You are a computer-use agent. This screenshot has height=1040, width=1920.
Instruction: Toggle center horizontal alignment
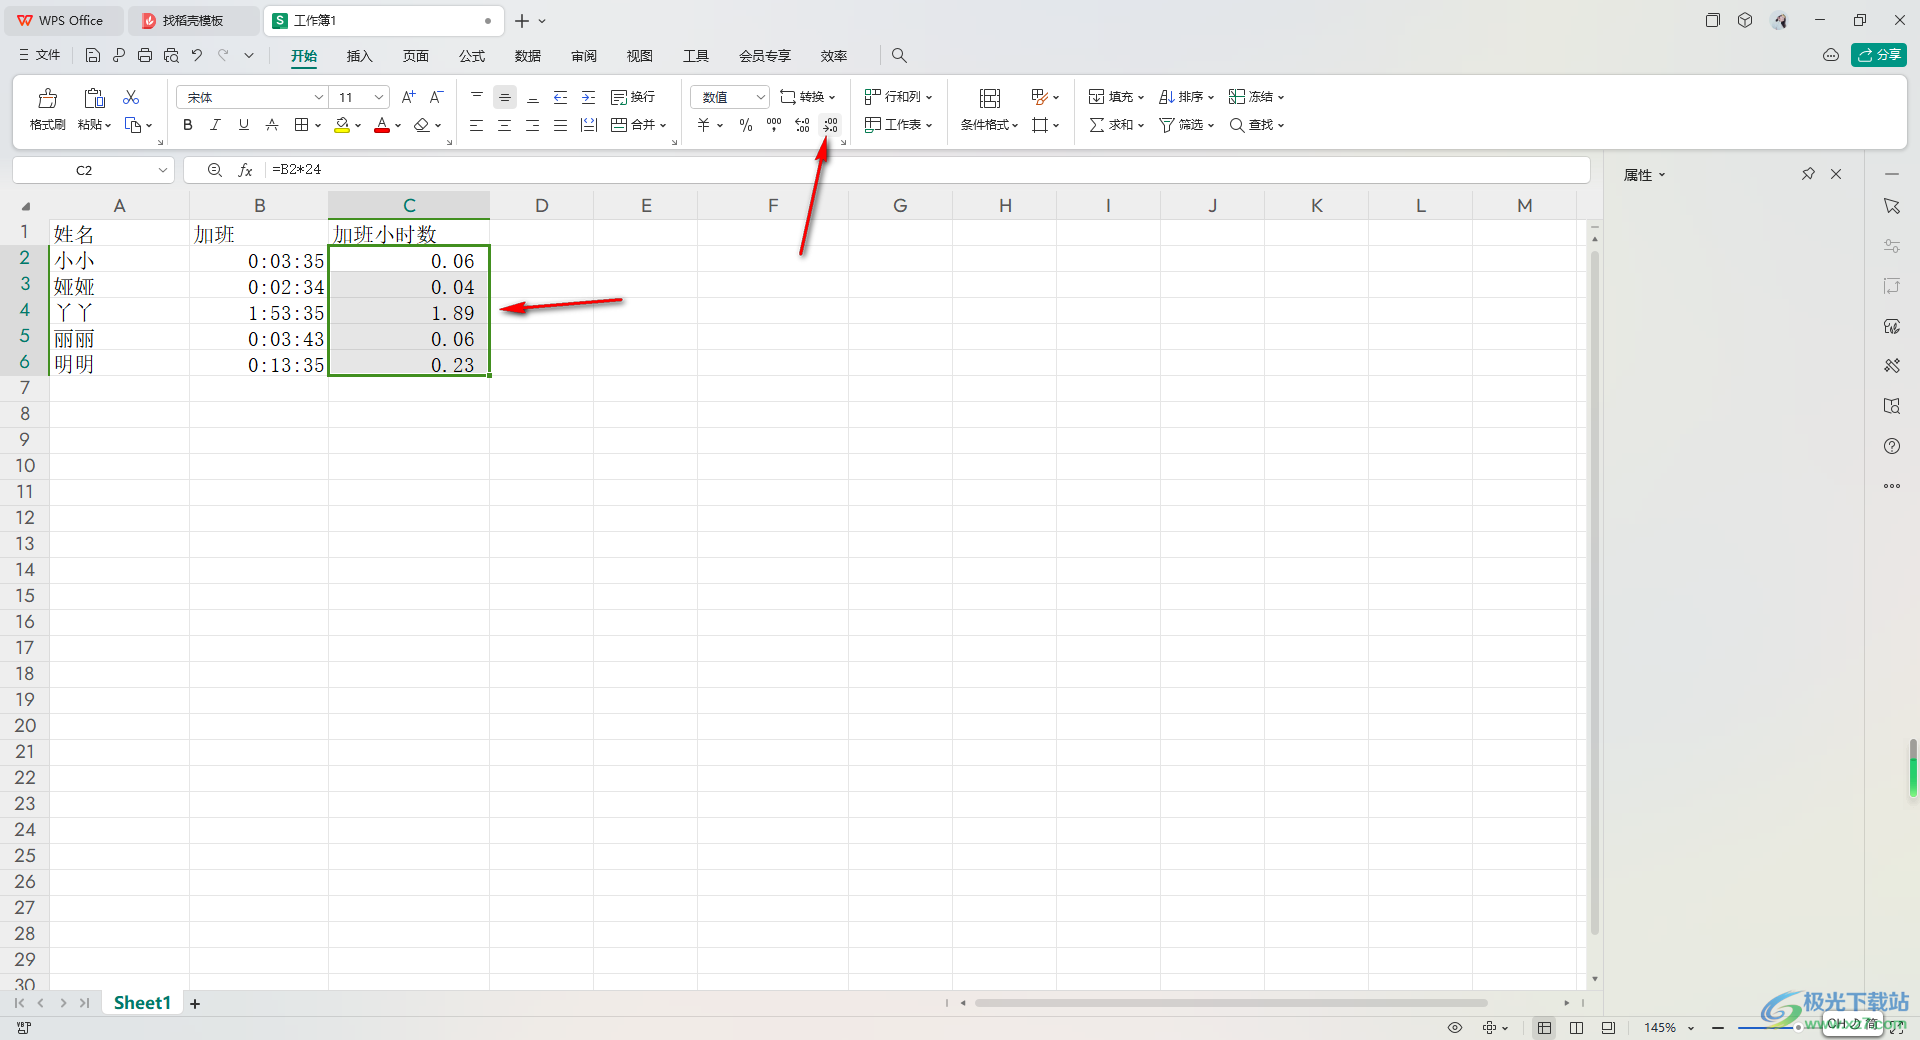[505, 125]
